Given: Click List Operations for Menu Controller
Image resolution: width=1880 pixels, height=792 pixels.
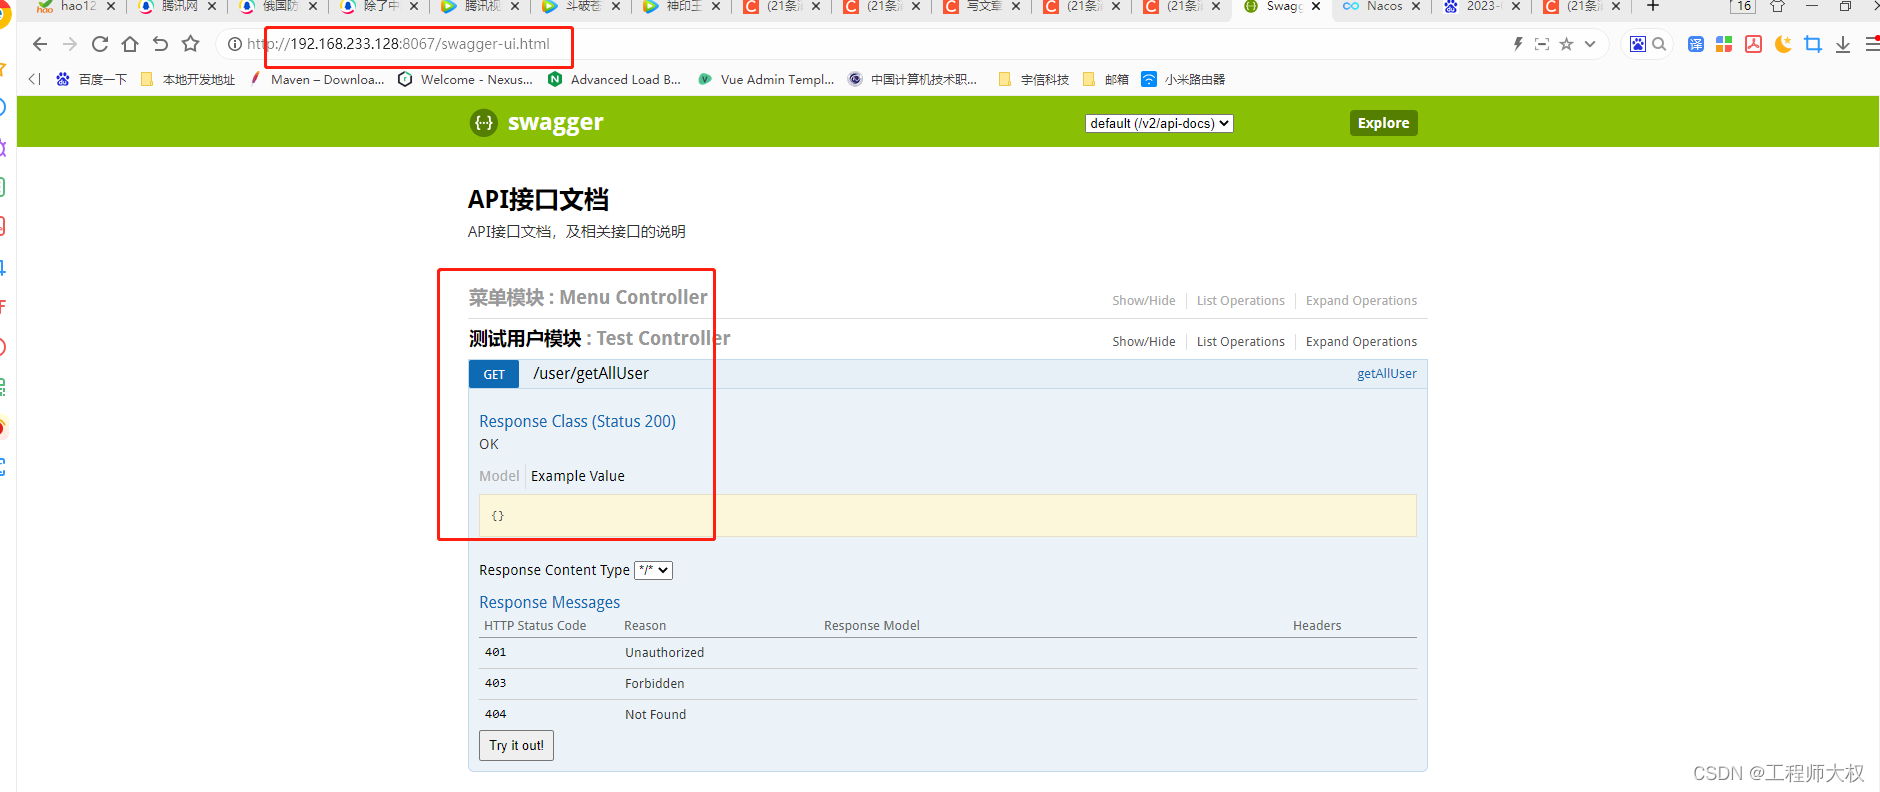Looking at the screenshot, I should click(1240, 300).
